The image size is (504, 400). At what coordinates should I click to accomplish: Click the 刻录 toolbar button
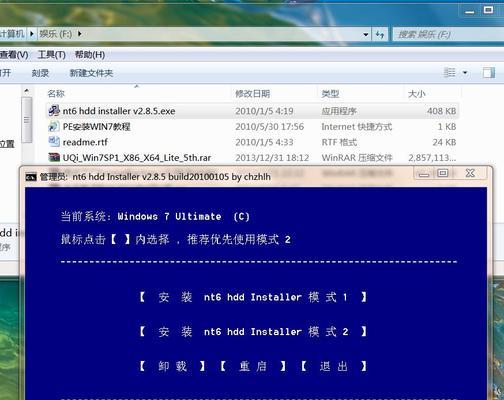point(40,73)
